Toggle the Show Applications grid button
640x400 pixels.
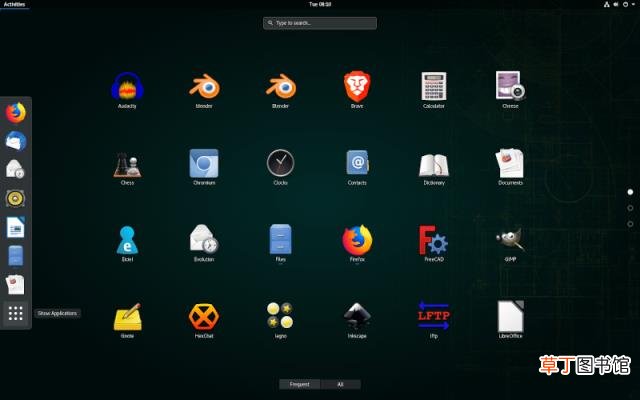[16, 313]
